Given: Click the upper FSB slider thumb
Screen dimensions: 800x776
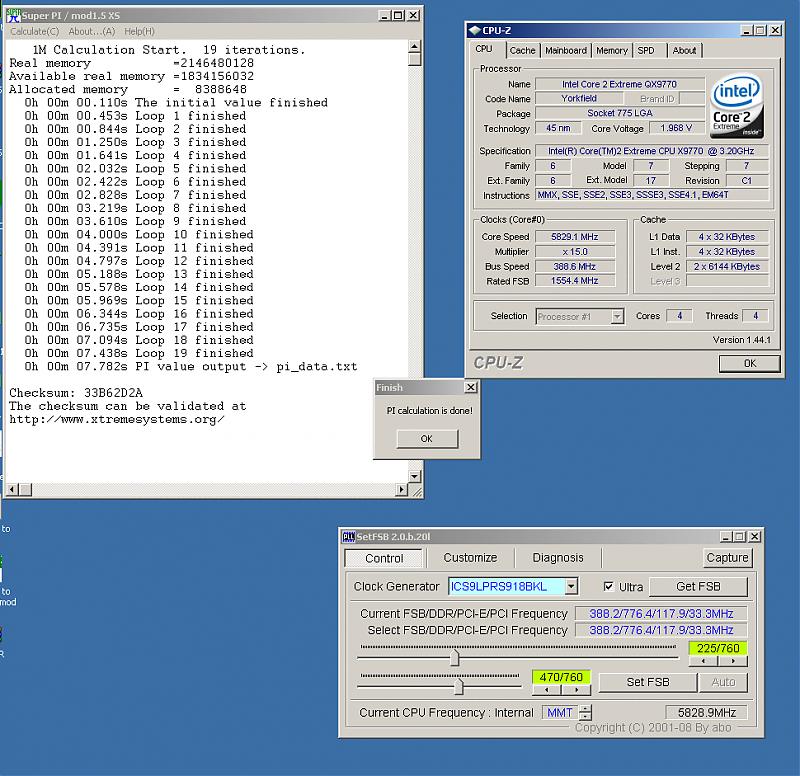Looking at the screenshot, I should [455, 657].
